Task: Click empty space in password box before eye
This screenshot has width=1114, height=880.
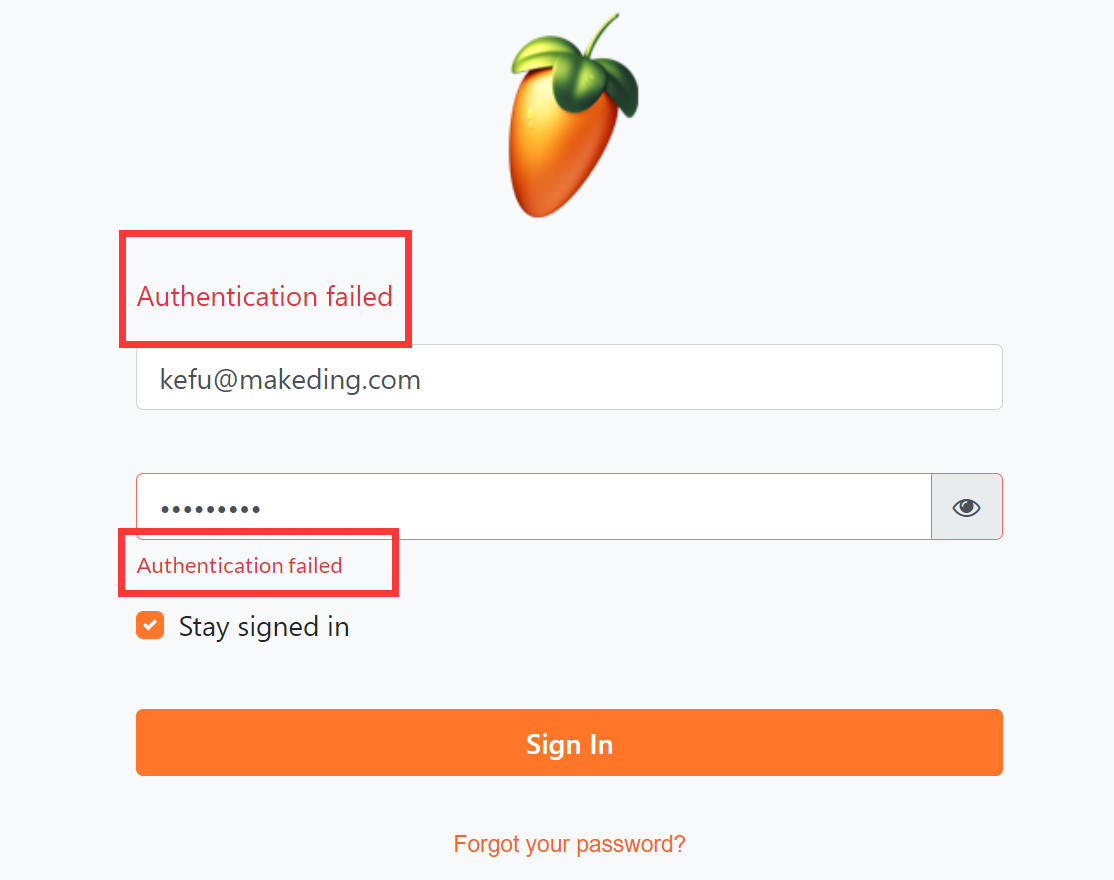Action: pos(600,507)
